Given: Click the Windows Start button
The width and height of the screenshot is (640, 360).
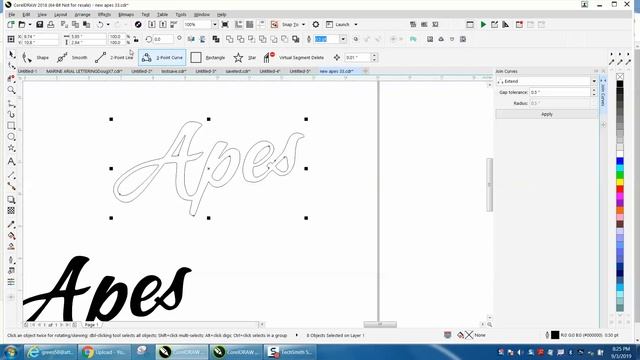Looking at the screenshot, I should (11, 351).
